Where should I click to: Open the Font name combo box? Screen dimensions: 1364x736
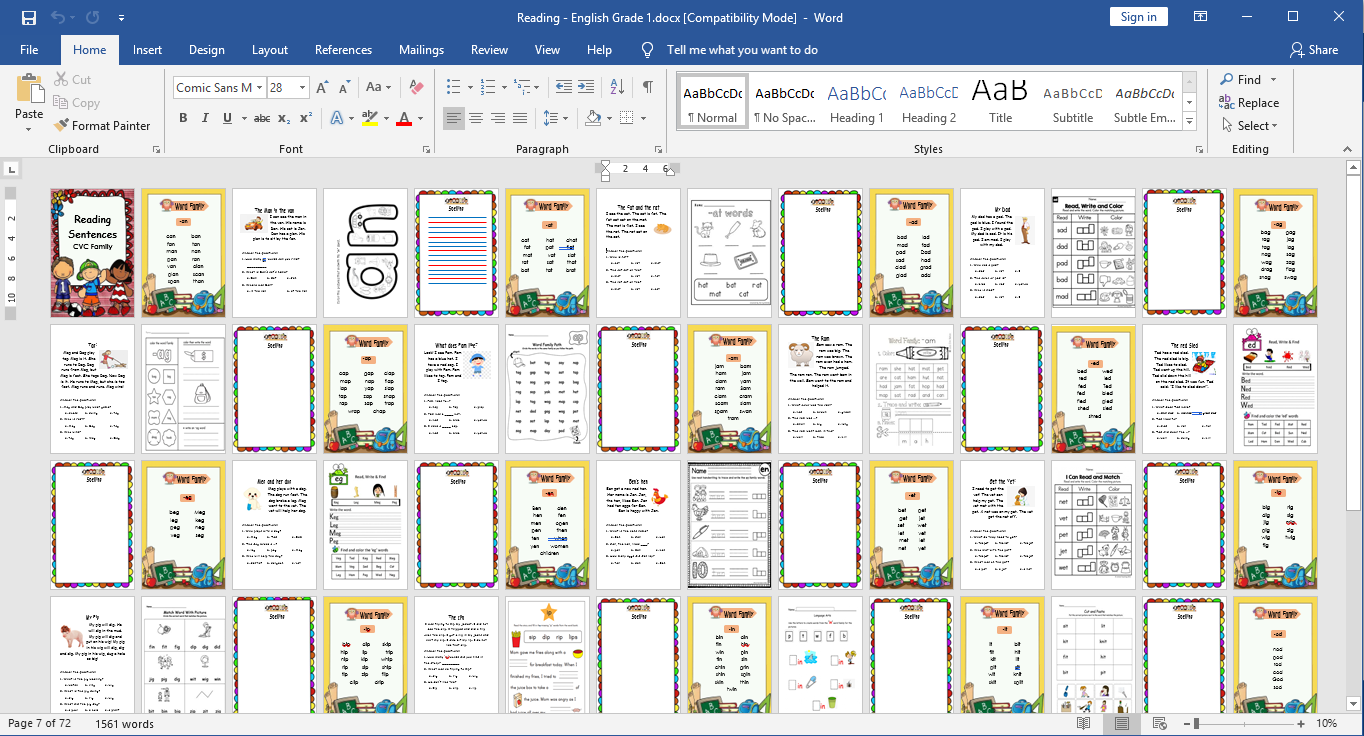coord(218,88)
